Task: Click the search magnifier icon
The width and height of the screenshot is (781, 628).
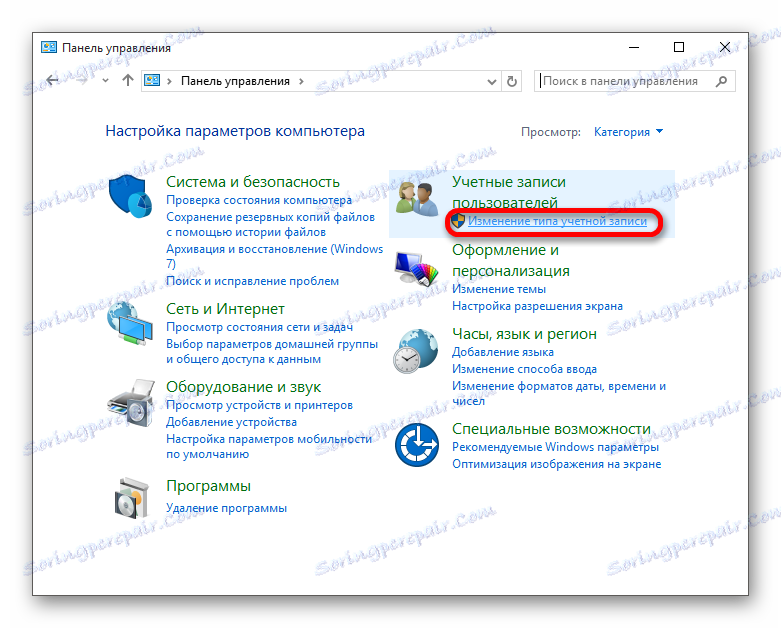Action: [x=721, y=81]
